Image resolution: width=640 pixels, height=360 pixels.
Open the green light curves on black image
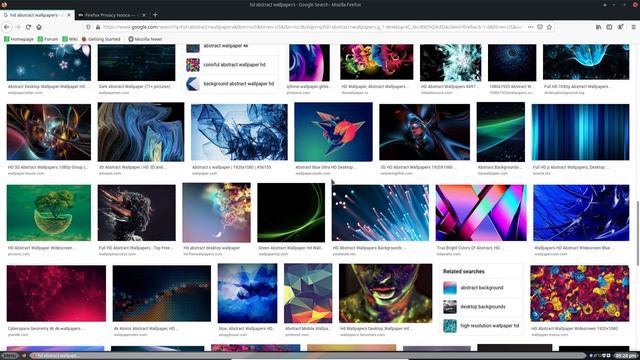291,212
